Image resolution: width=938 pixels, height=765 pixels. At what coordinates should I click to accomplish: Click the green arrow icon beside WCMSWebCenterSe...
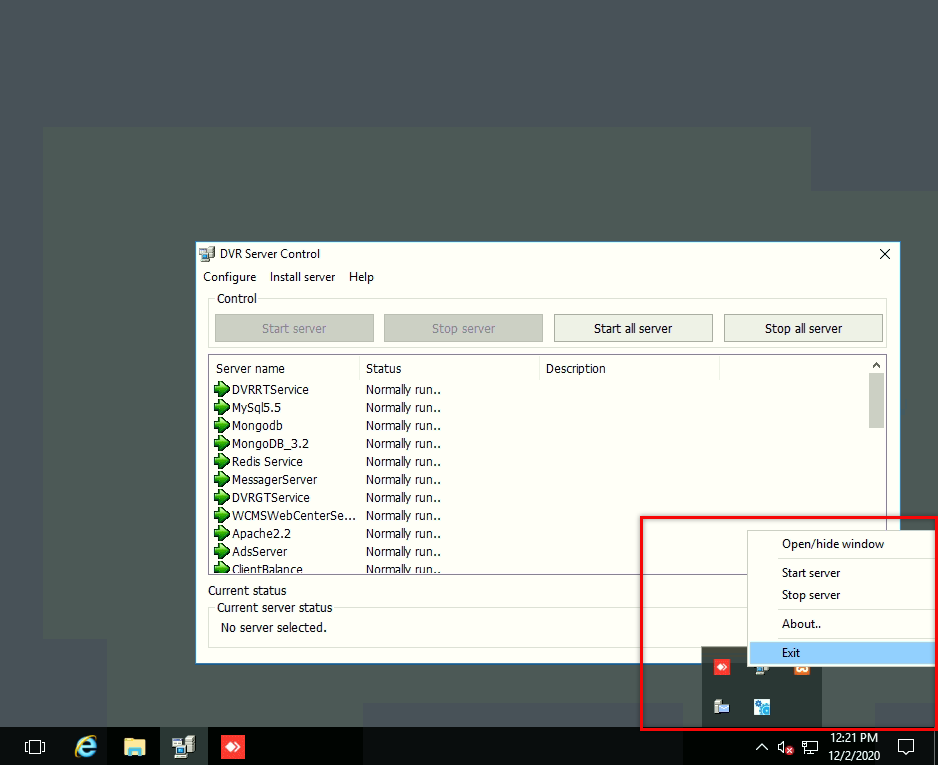pyautogui.click(x=222, y=515)
